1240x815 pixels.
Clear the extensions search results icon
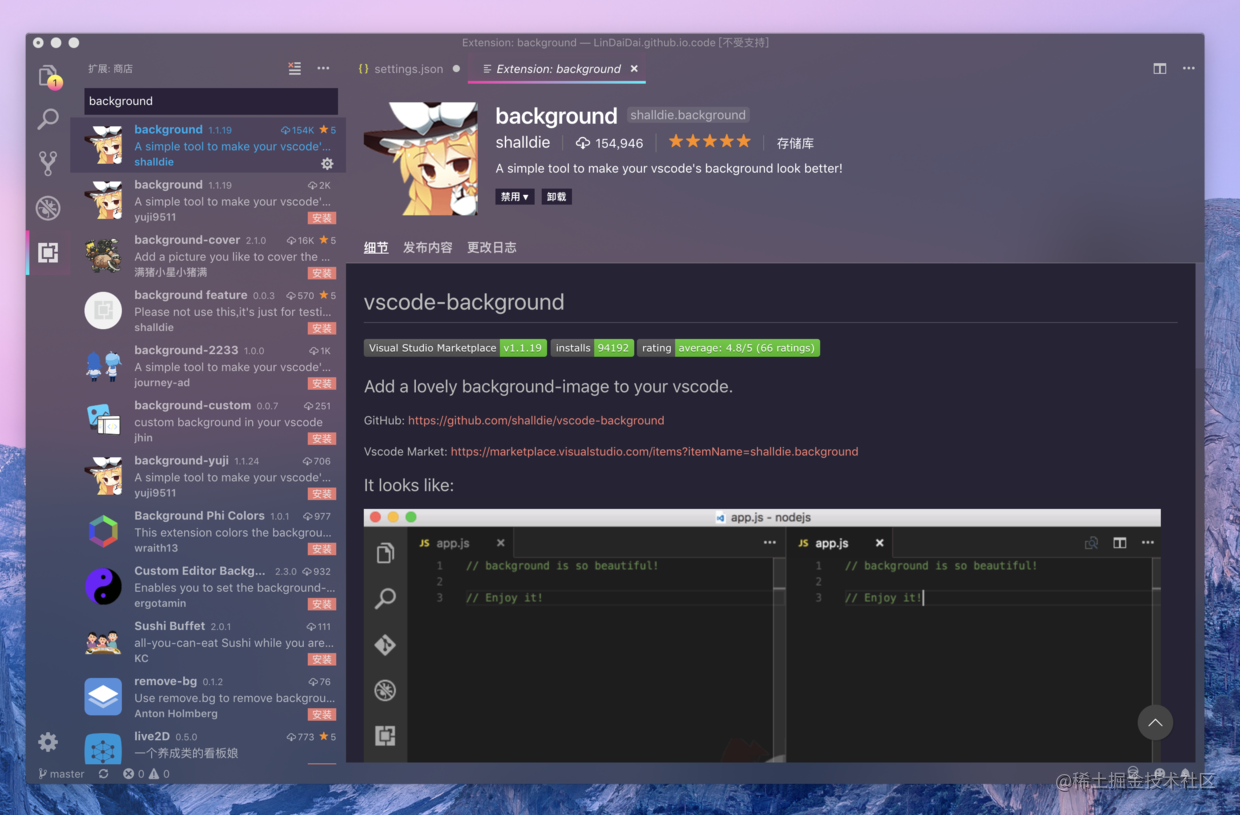point(294,69)
